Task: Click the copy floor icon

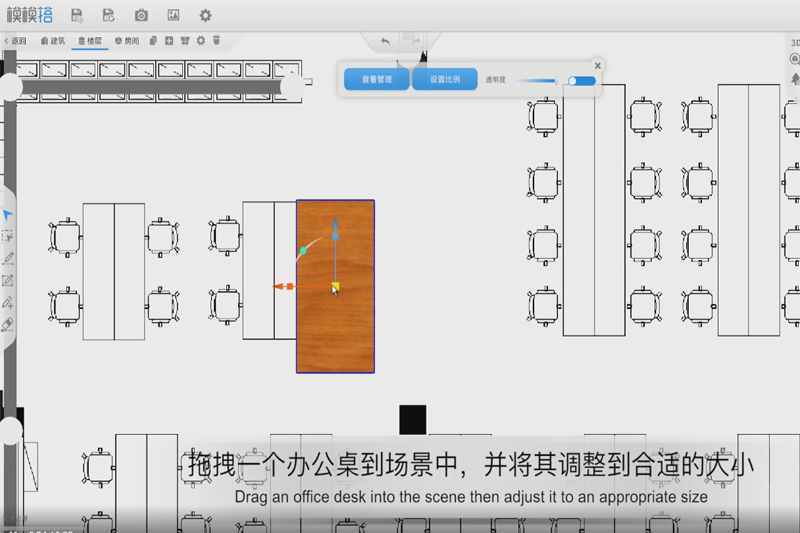Action: (153, 41)
